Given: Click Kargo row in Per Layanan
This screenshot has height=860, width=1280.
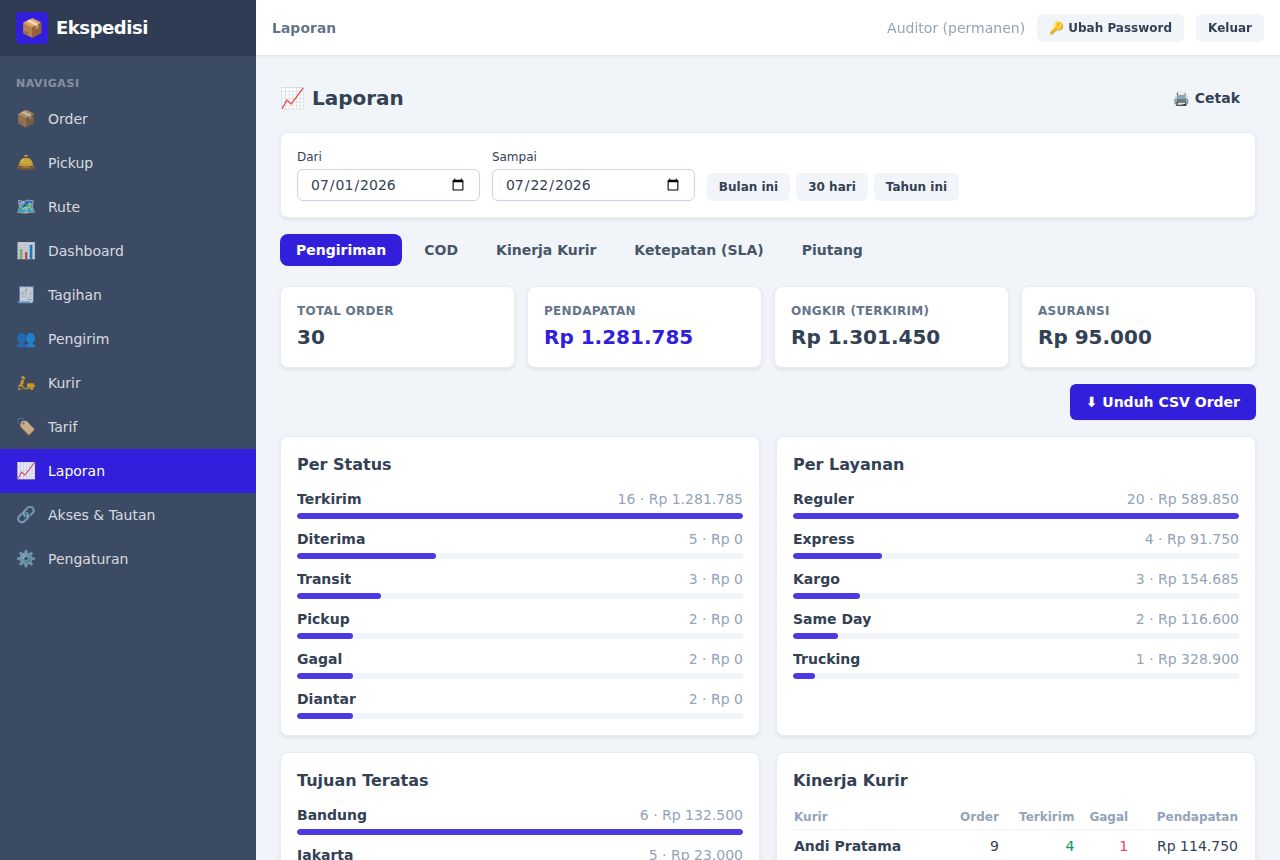Looking at the screenshot, I should (x=1016, y=587).
